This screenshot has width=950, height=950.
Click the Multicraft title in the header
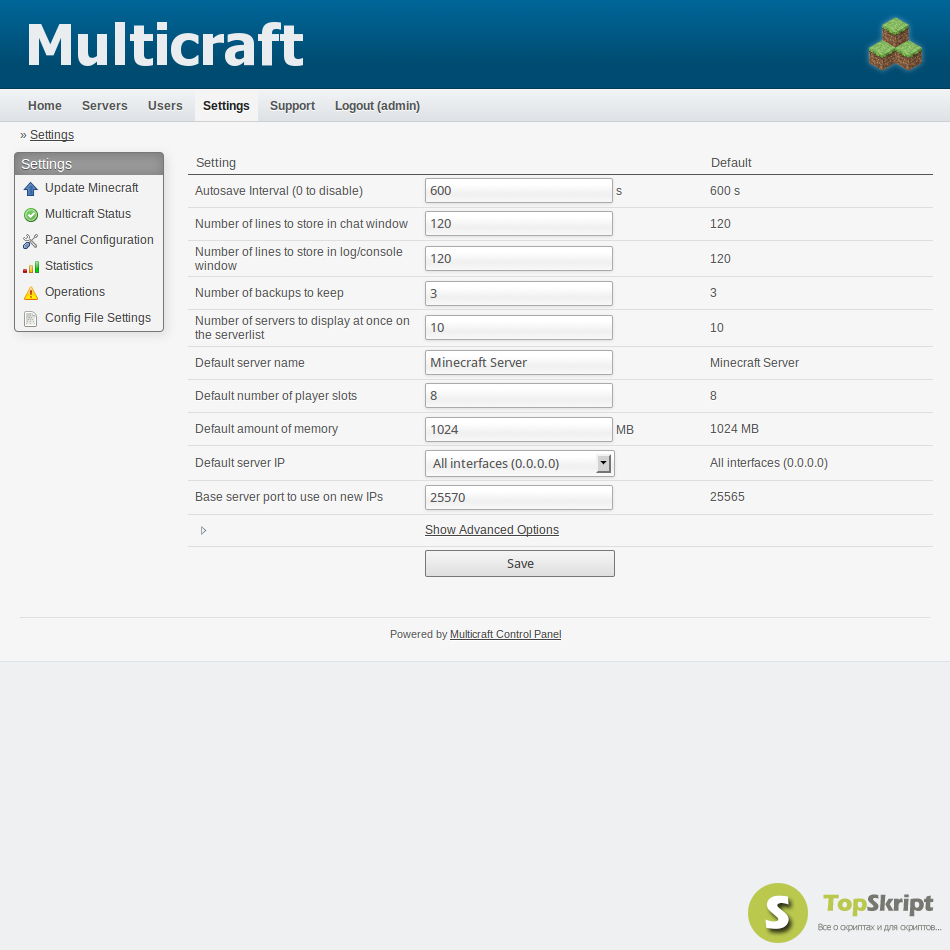pos(165,44)
